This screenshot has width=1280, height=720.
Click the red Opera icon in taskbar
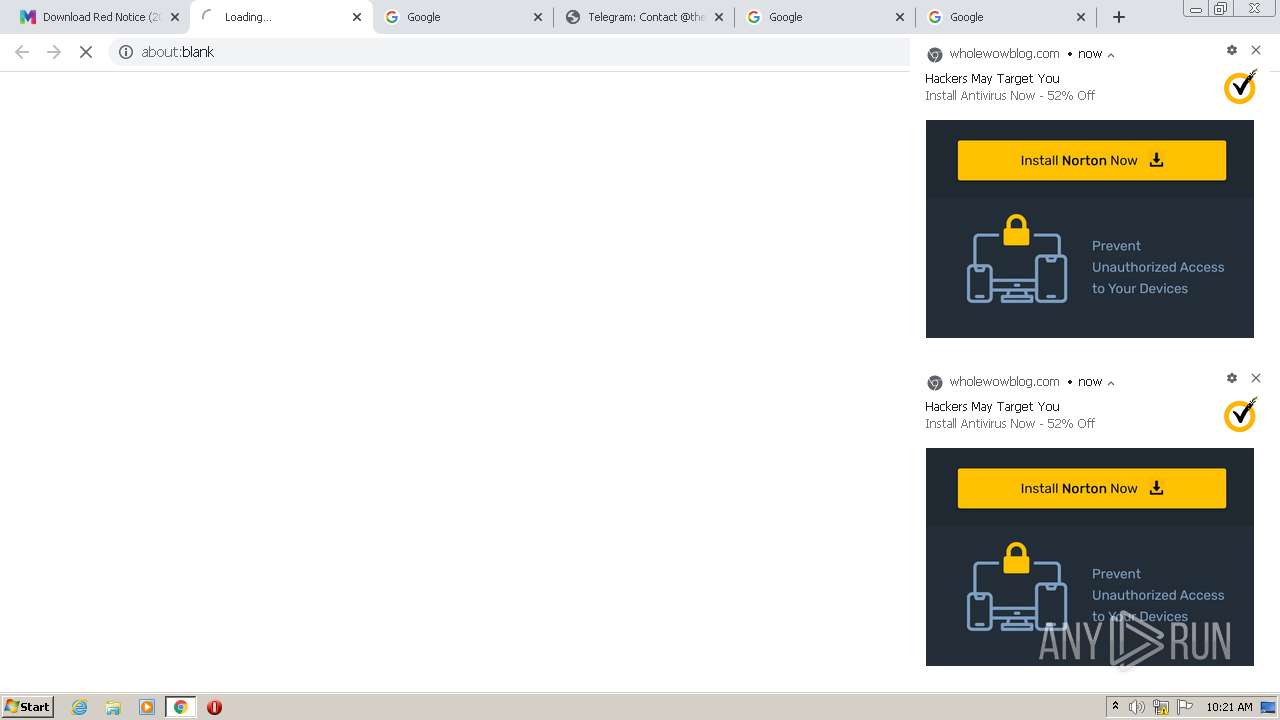(x=214, y=707)
